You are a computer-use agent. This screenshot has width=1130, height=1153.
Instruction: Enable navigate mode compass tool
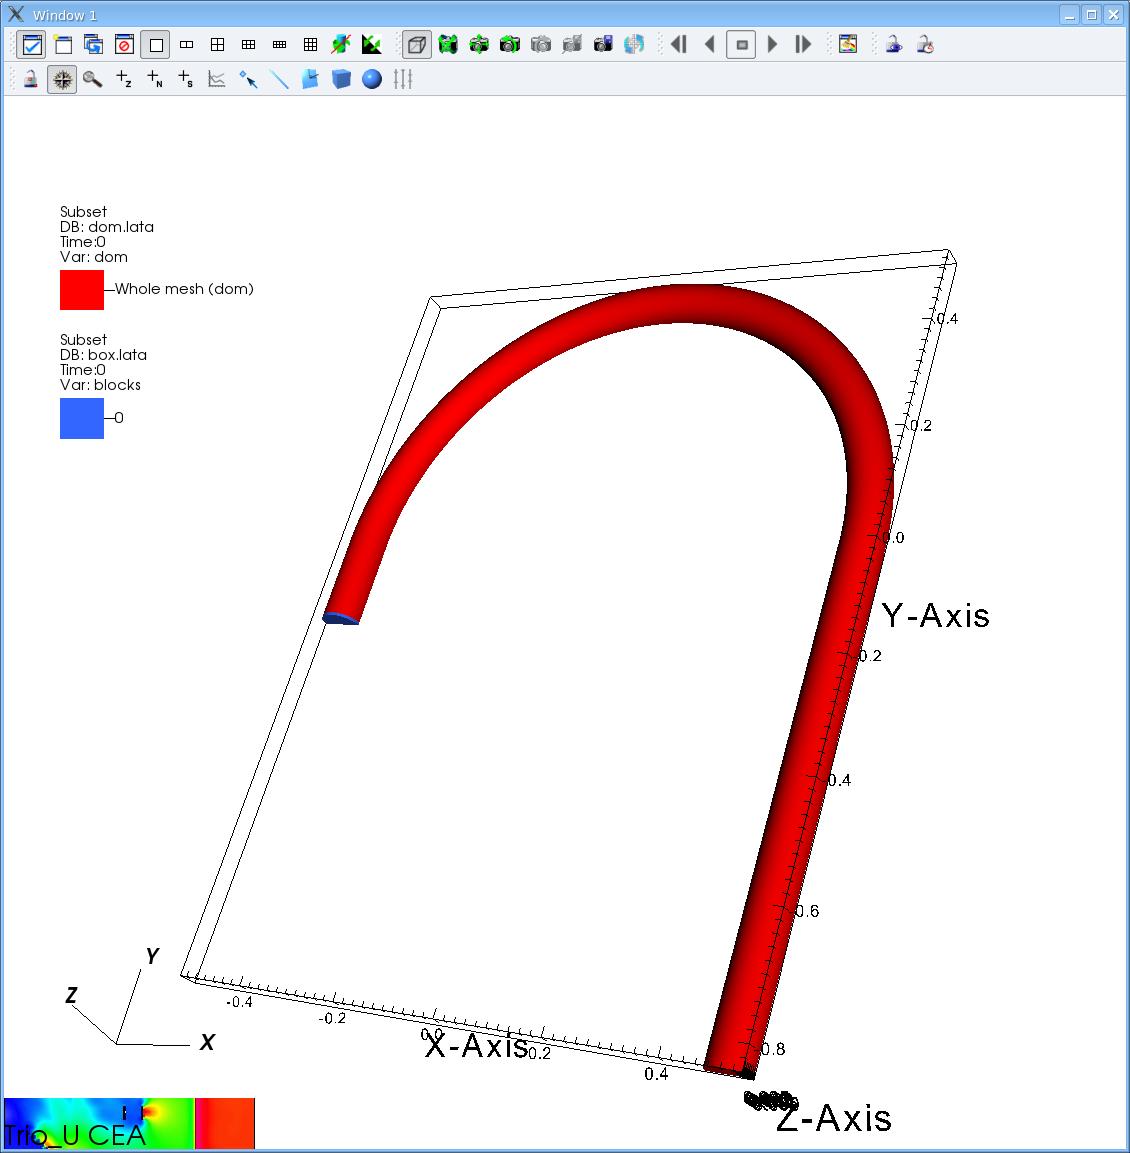pyautogui.click(x=62, y=79)
